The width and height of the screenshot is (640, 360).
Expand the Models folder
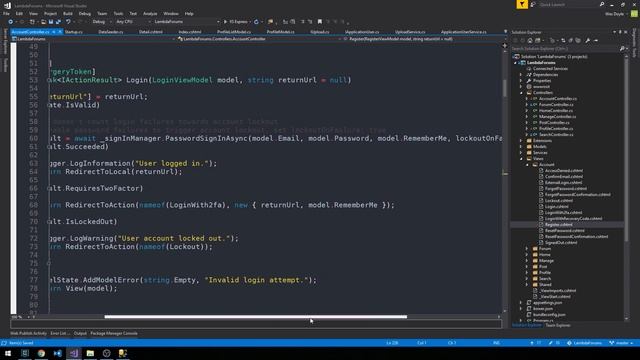pos(520,147)
